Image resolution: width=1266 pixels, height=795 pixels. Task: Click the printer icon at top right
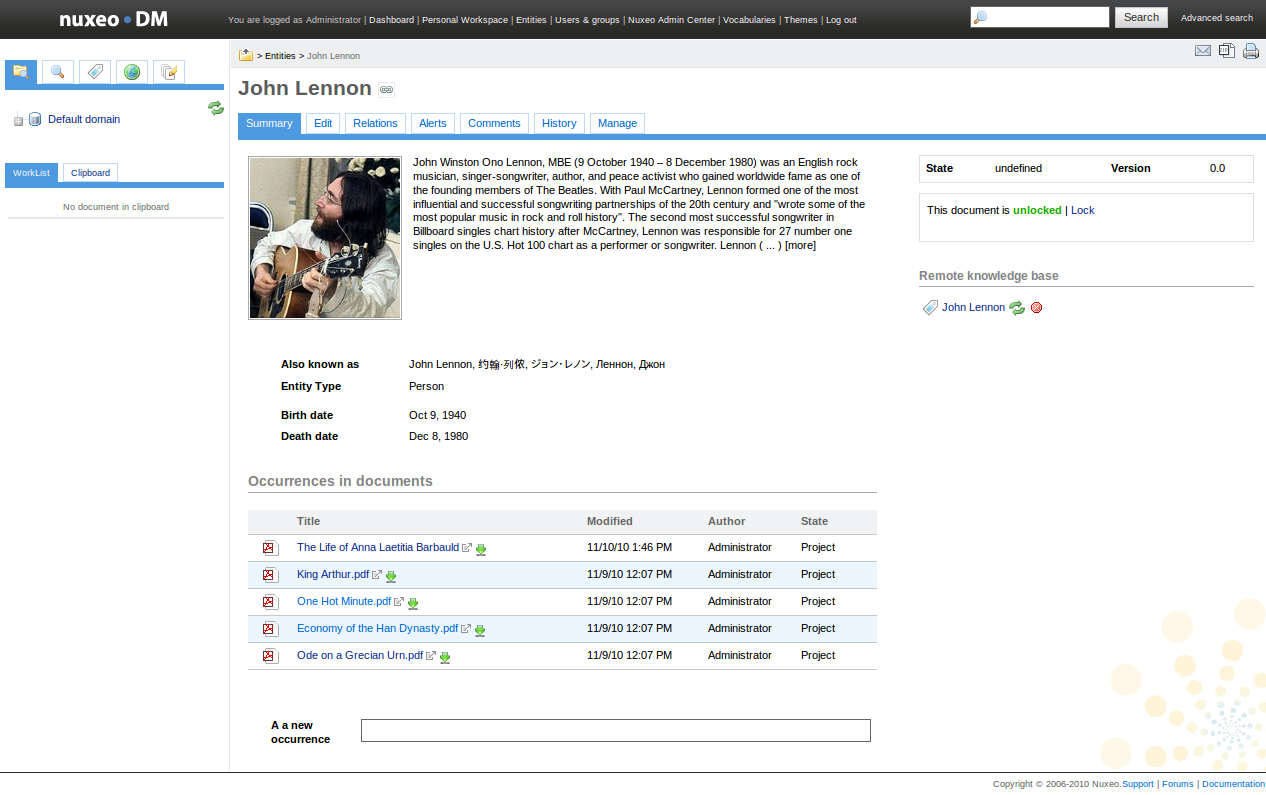pyautogui.click(x=1251, y=51)
